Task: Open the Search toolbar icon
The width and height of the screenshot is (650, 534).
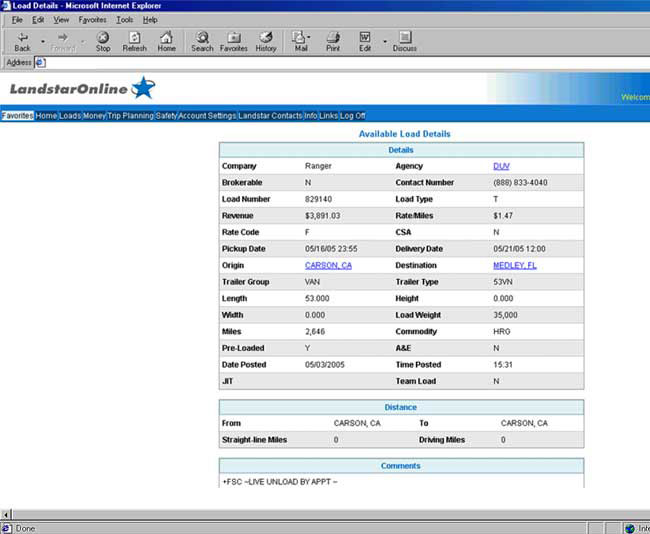Action: tap(202, 42)
